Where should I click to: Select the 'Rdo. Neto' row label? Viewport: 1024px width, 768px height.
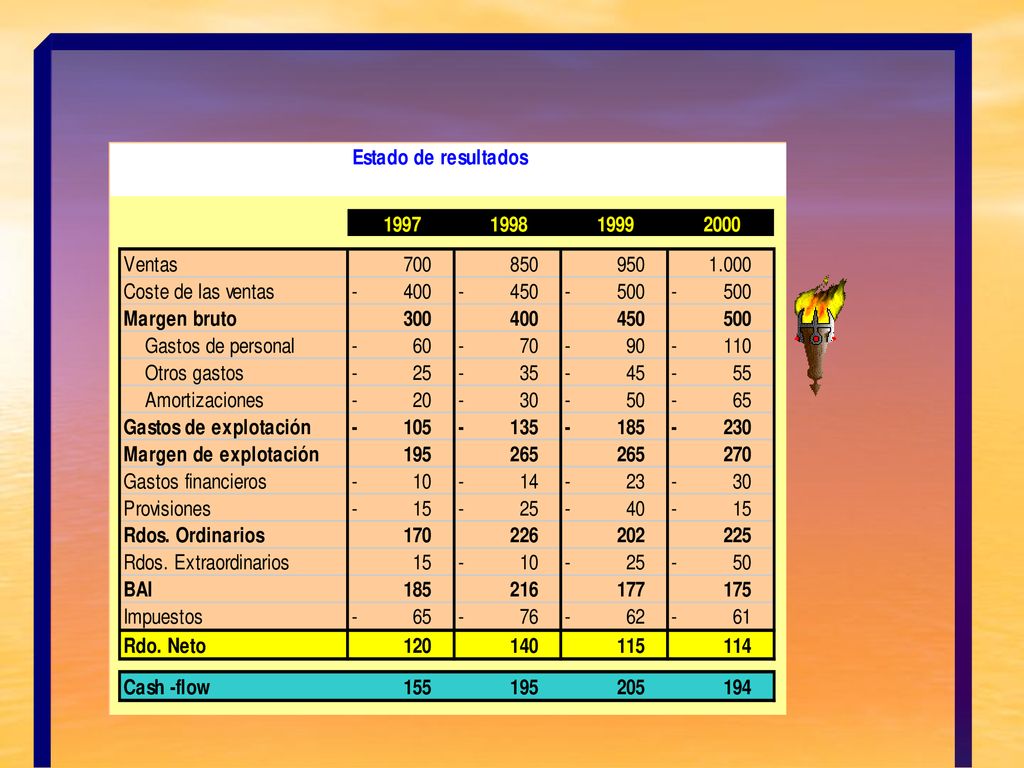[x=165, y=646]
